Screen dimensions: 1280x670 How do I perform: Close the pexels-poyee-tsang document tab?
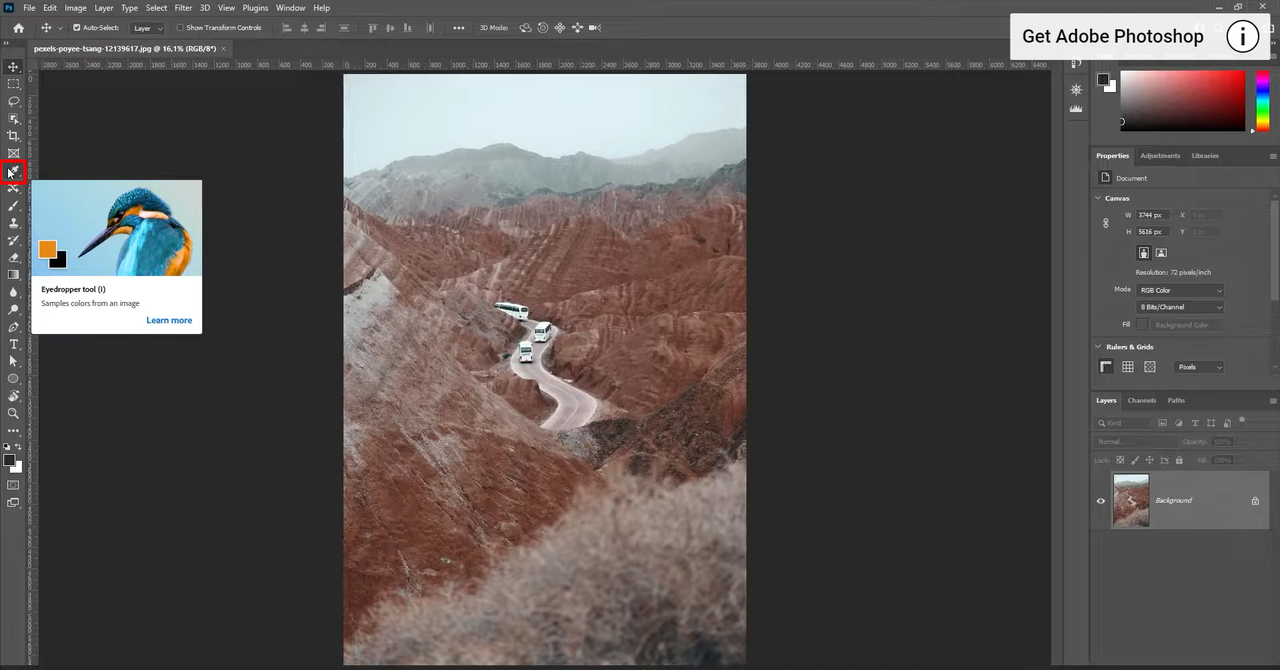224,48
